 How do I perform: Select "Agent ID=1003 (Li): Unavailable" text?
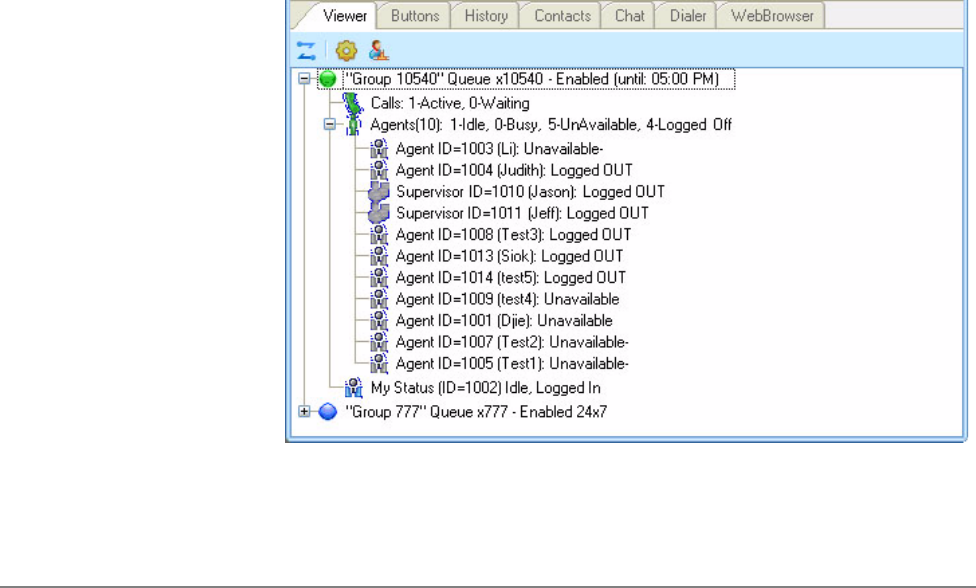click(x=499, y=149)
